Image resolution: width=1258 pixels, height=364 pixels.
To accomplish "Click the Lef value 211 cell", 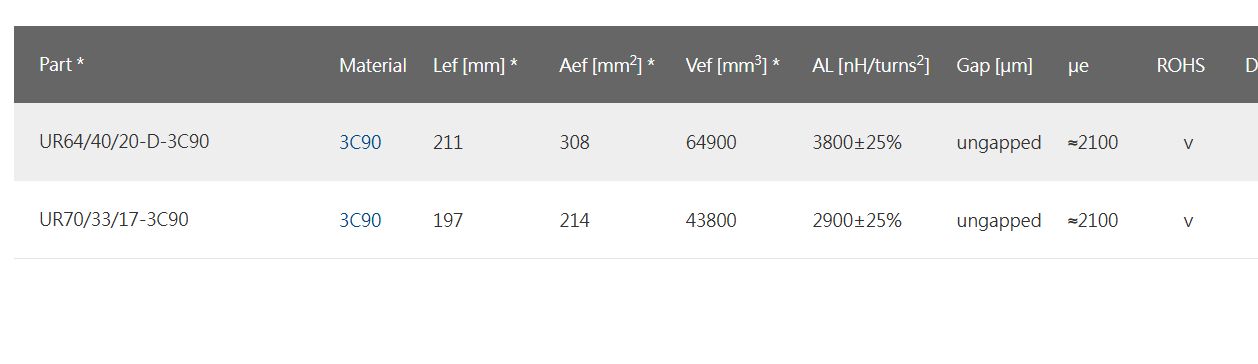I will click(x=448, y=142).
